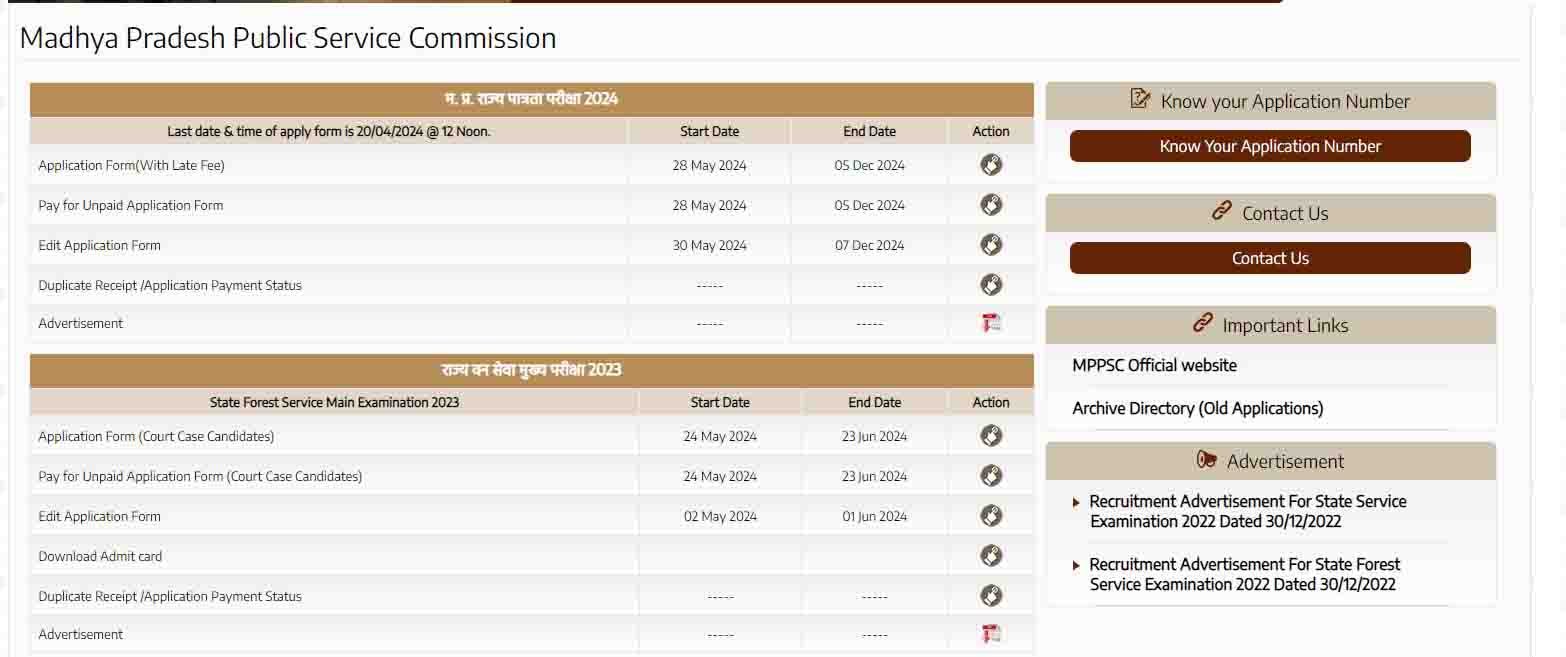Open action icon for Edit Application Form 02 May 2024
1566x657 pixels.
tap(991, 516)
